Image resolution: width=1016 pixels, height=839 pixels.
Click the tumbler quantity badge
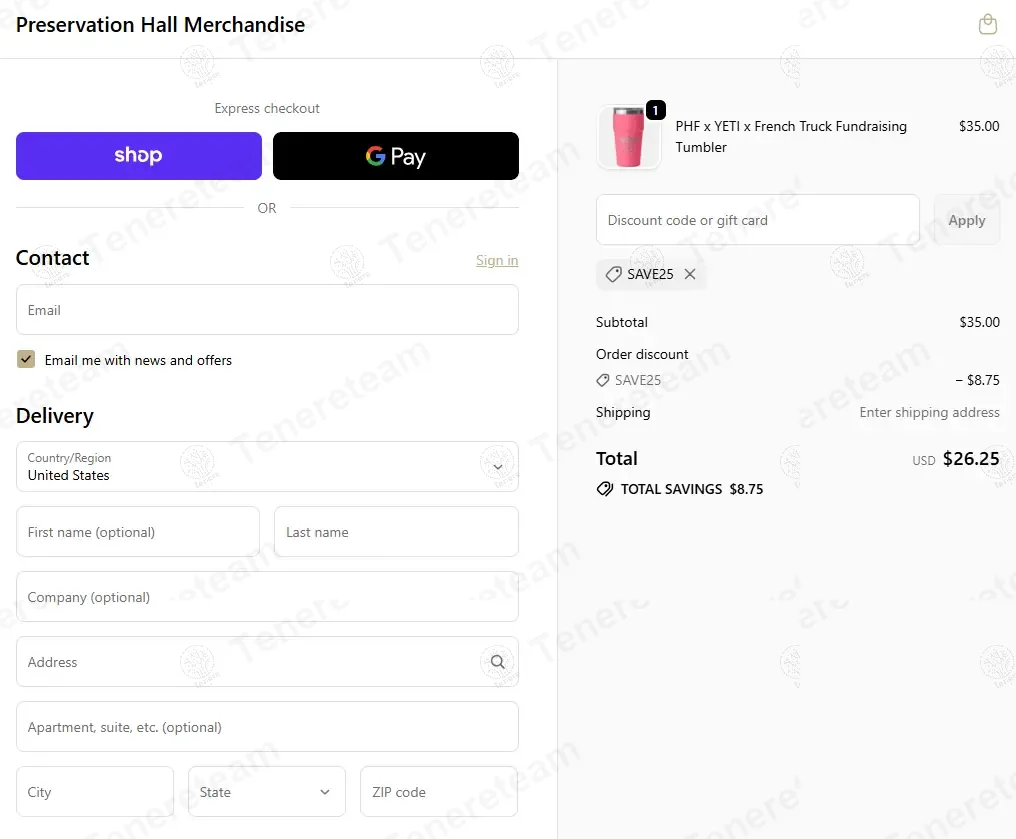656,110
